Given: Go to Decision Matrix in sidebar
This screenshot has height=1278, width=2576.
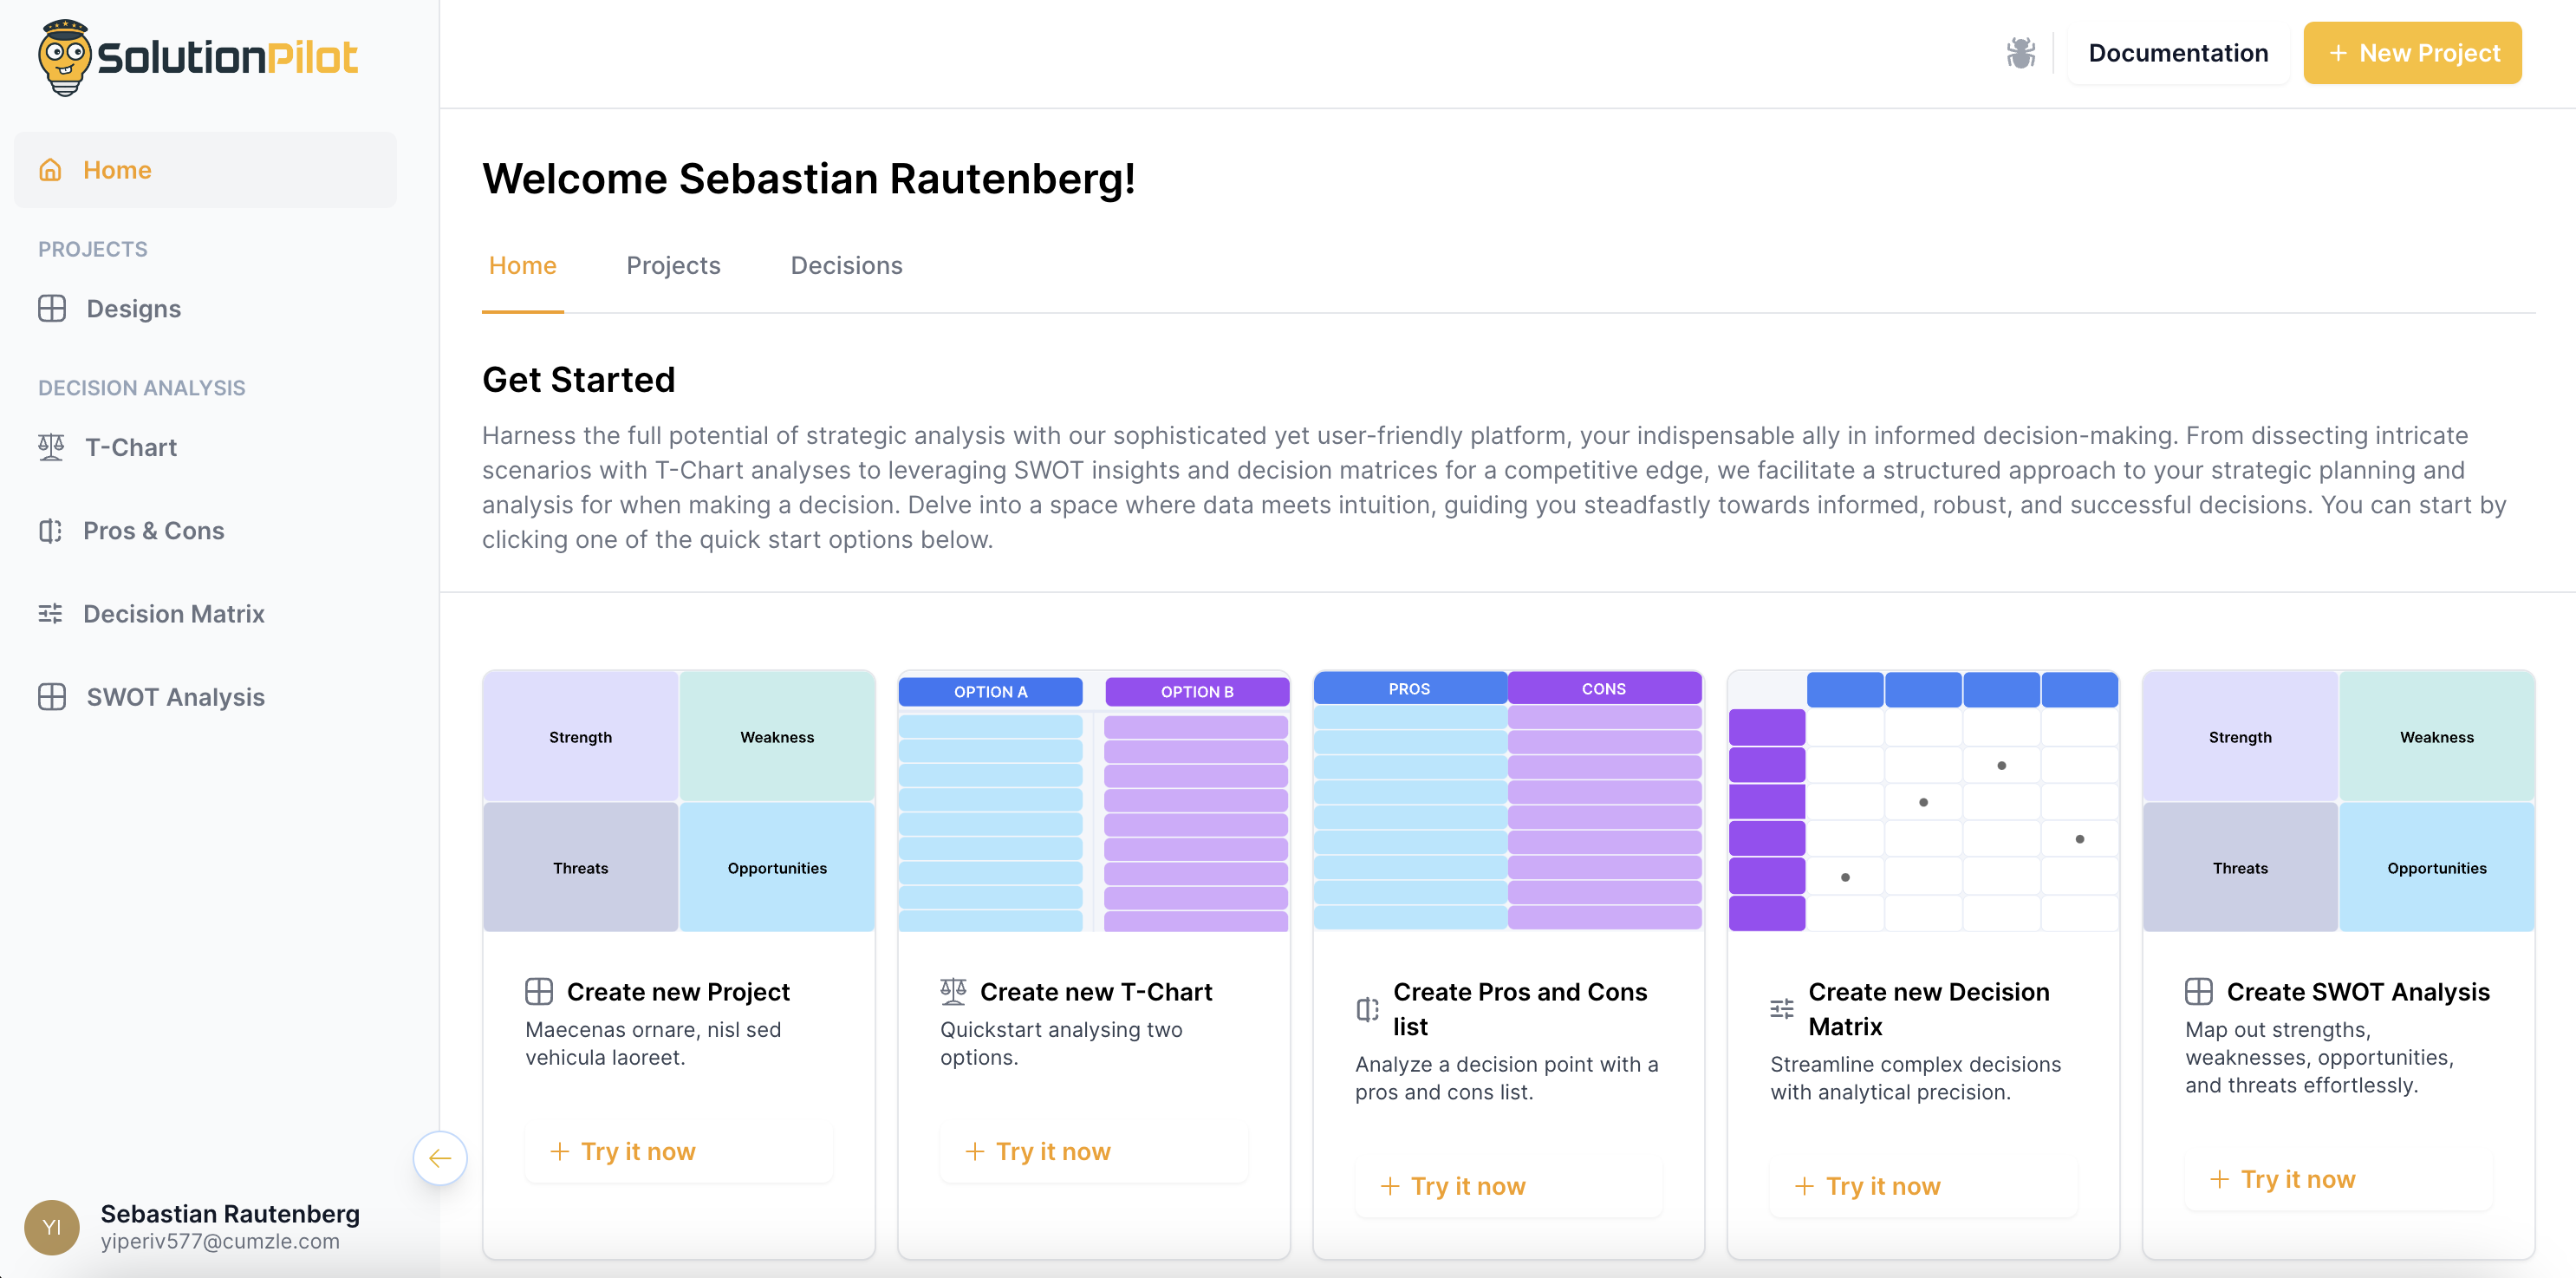Looking at the screenshot, I should pos(173,614).
